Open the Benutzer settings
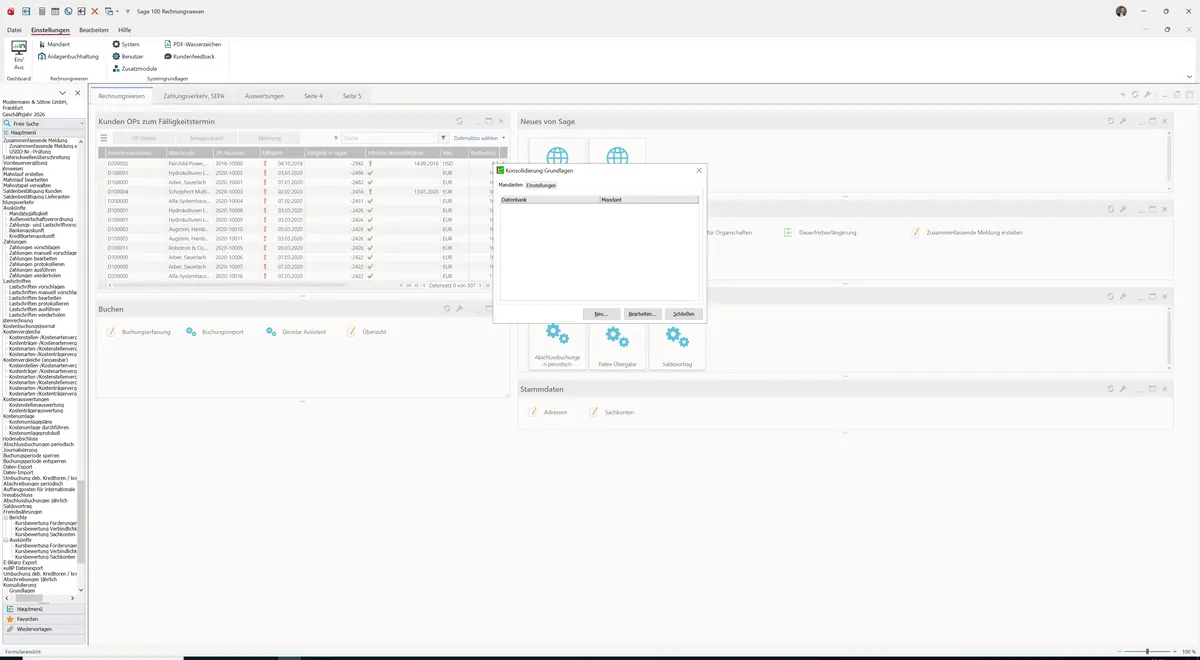Screen dimensions: 1200x660 (128, 57)
